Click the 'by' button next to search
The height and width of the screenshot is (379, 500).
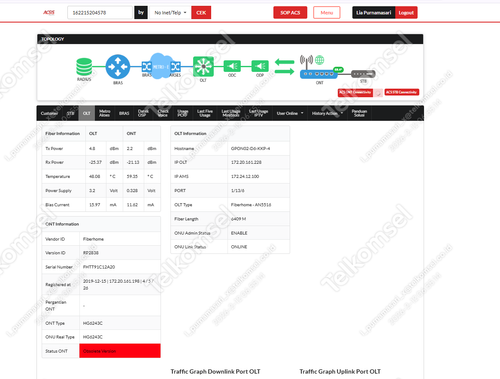141,13
